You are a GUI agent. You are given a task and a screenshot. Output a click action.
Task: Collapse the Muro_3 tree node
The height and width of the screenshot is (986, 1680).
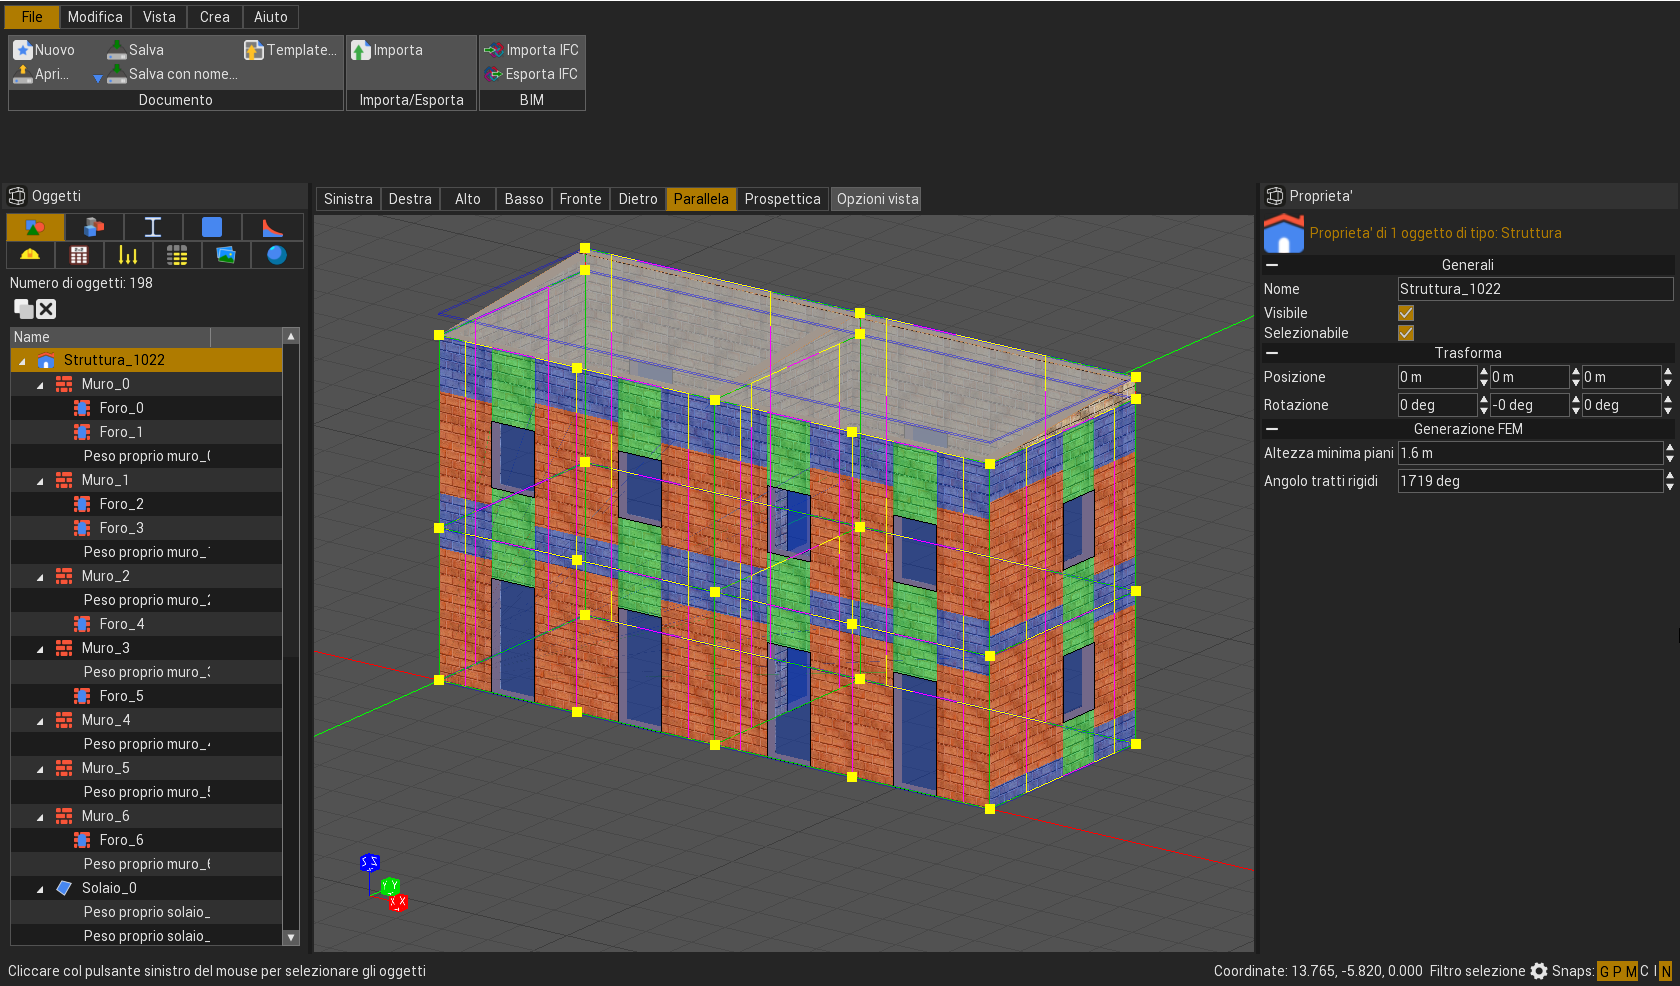coord(40,649)
